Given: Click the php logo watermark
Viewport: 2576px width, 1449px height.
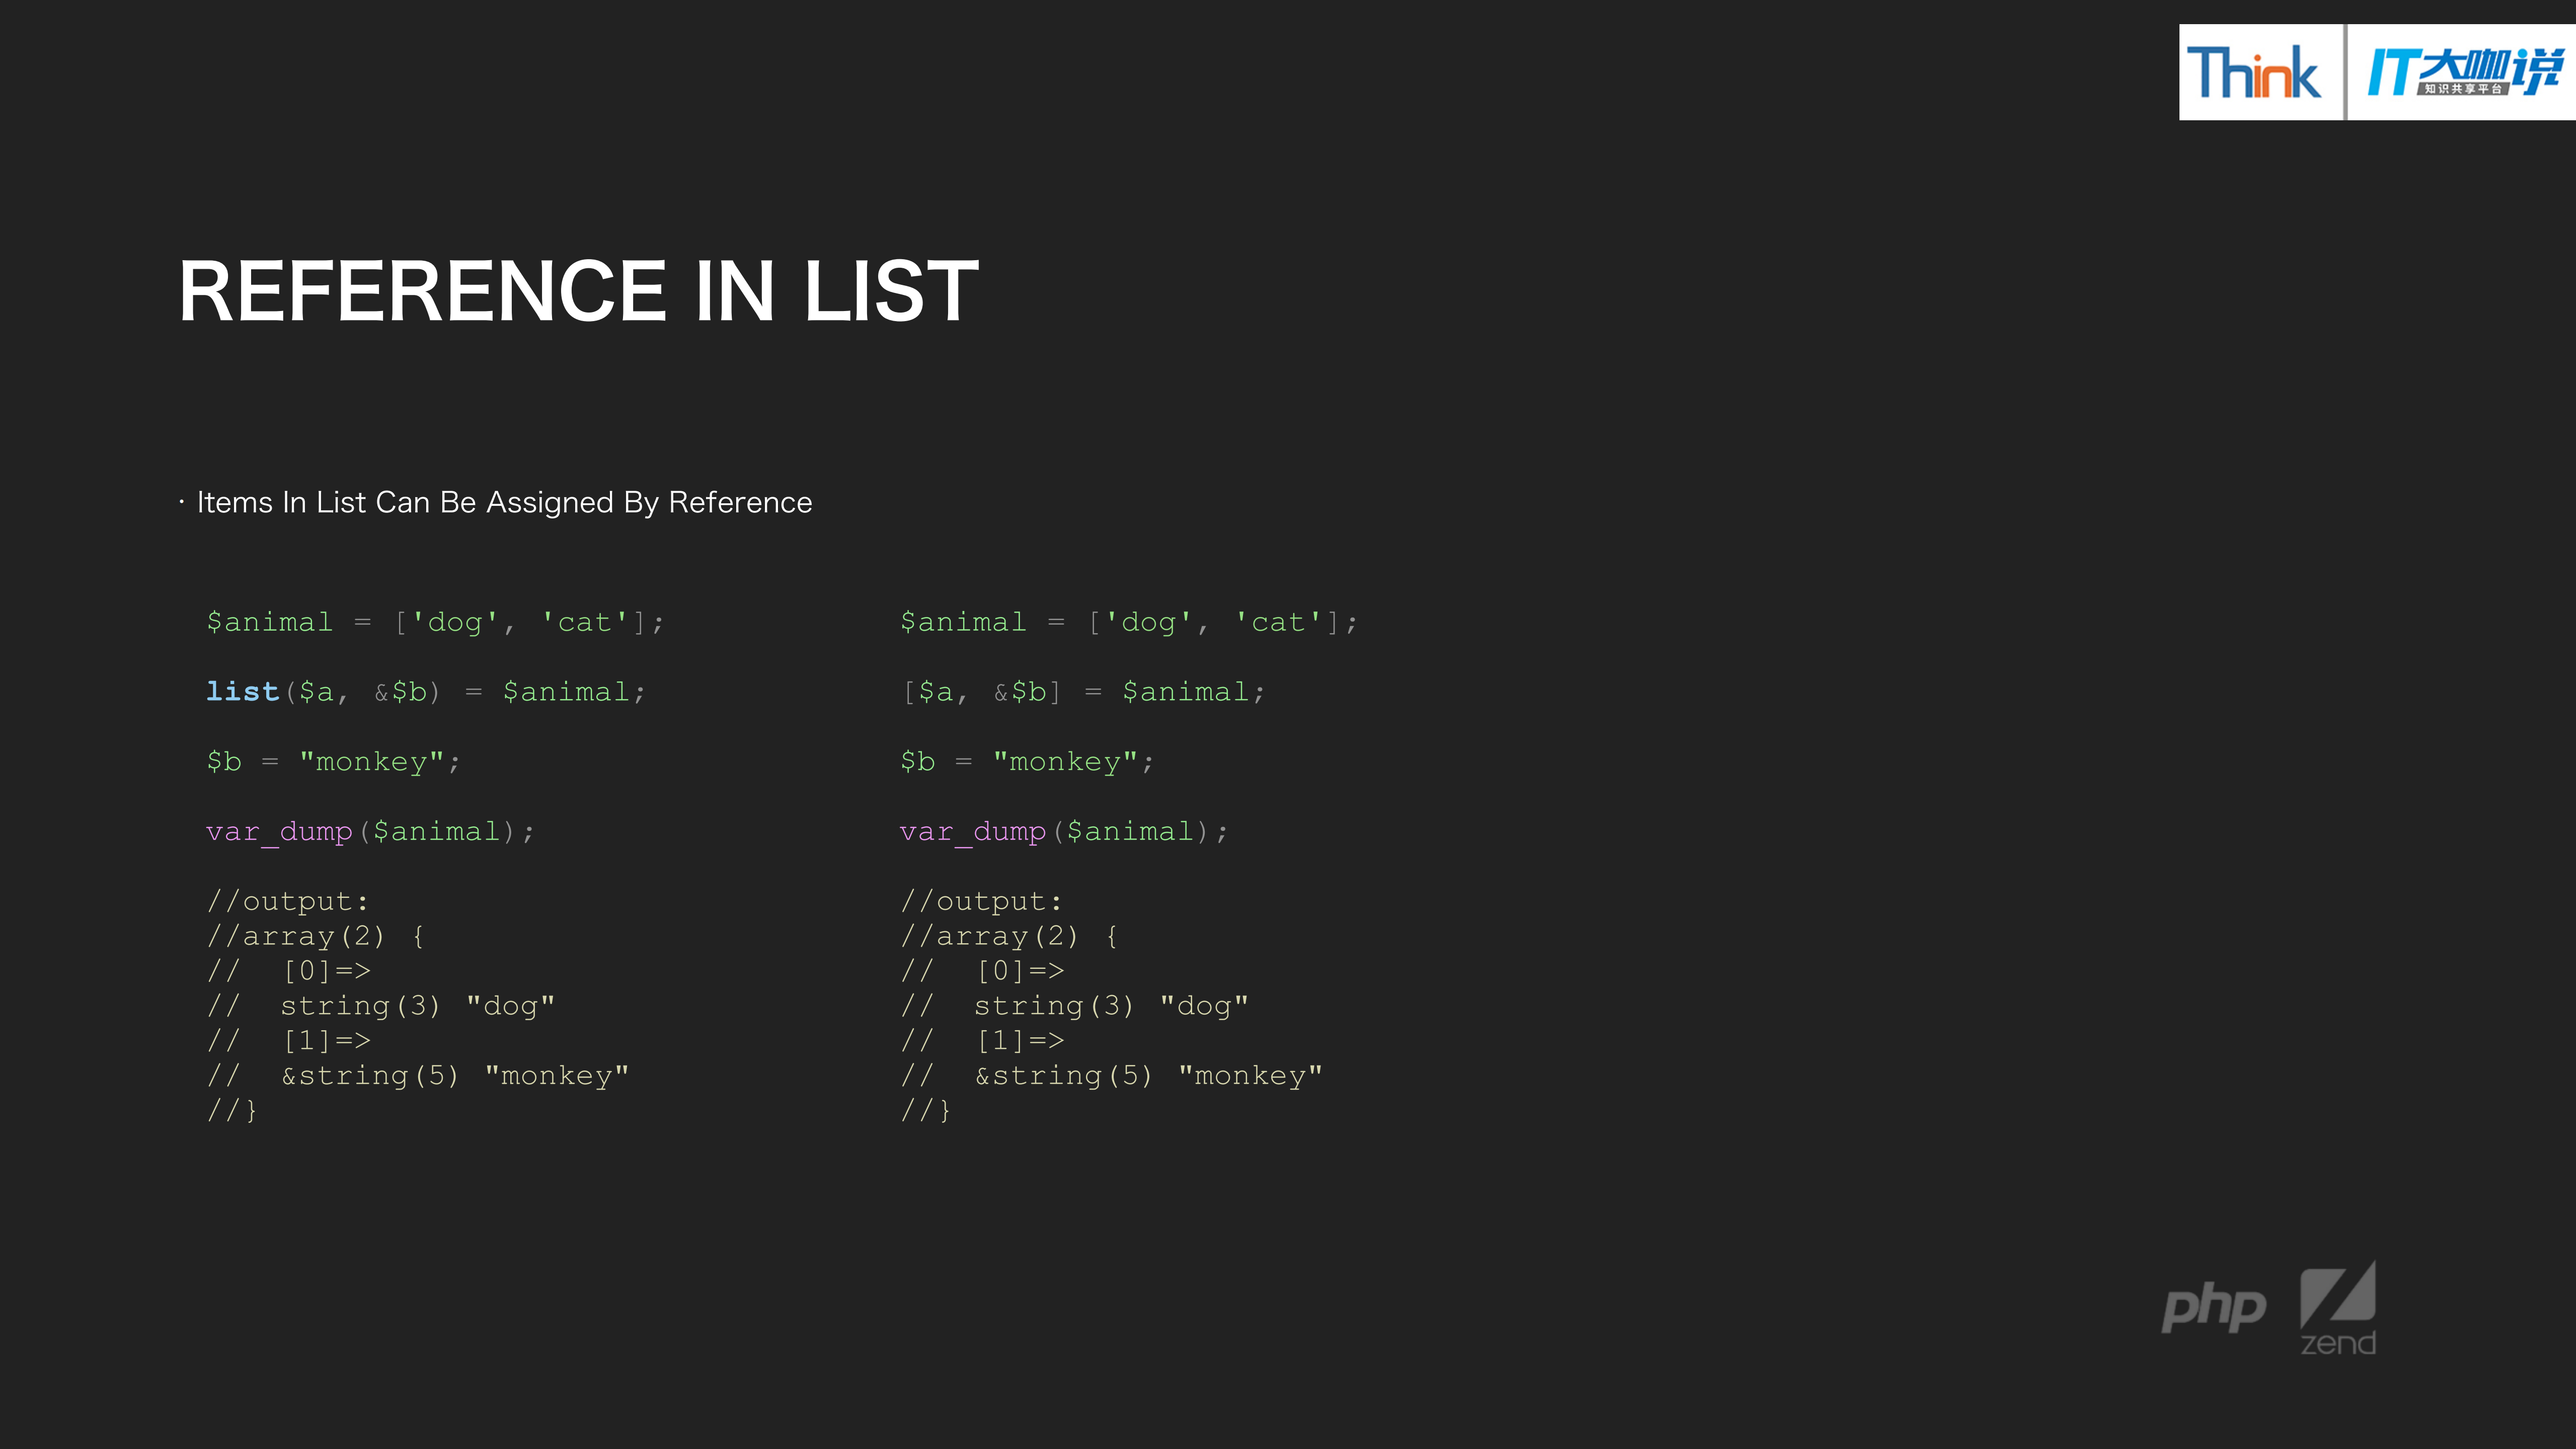Looking at the screenshot, I should 2213,1306.
